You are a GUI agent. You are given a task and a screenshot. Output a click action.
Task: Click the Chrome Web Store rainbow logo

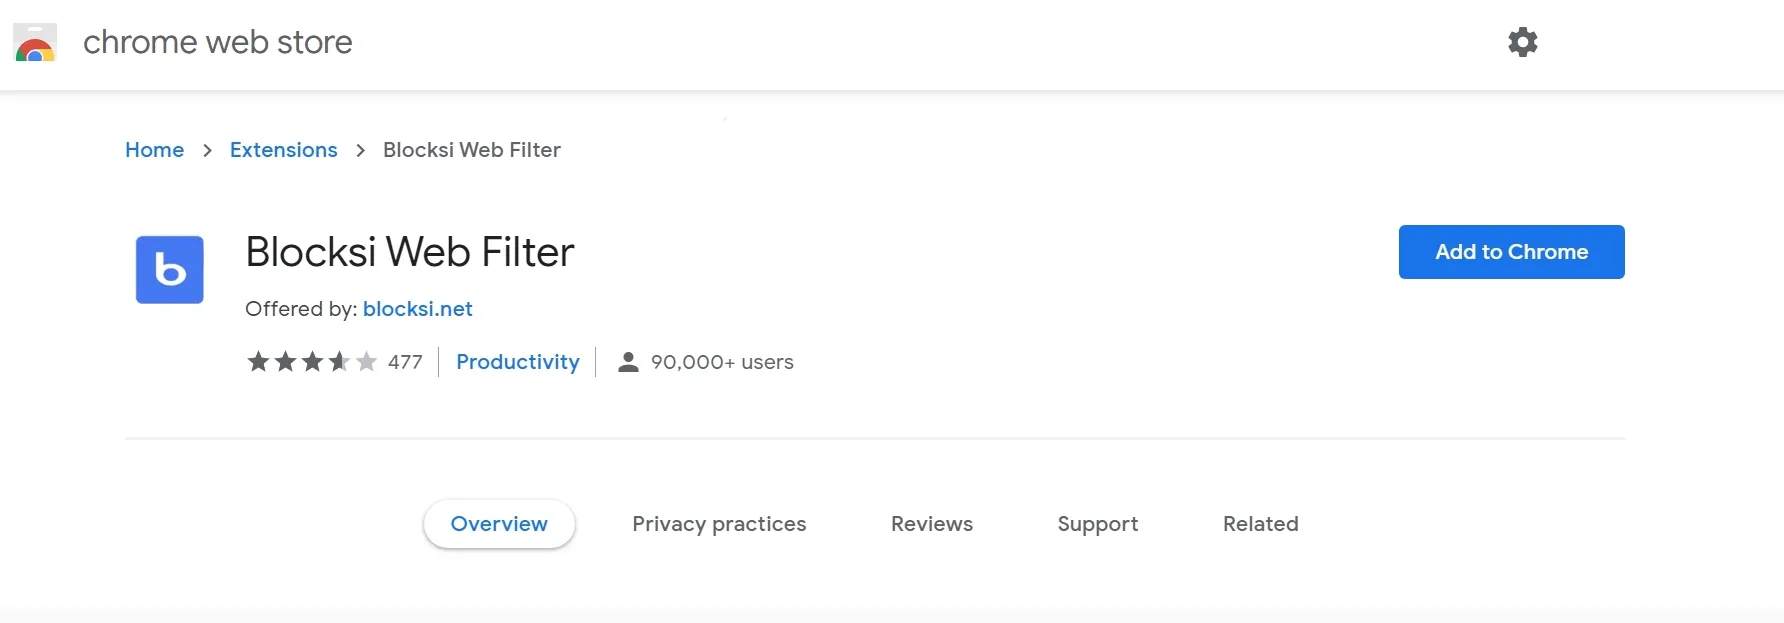35,43
